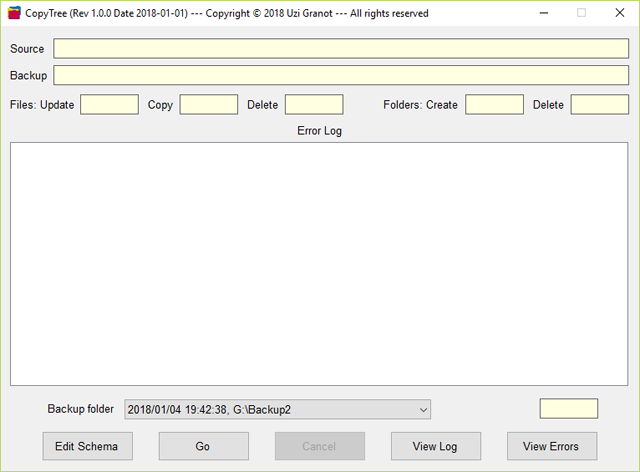Image resolution: width=640 pixels, height=472 pixels.
Task: Click the Folders Delete count box
Action: [x=600, y=105]
